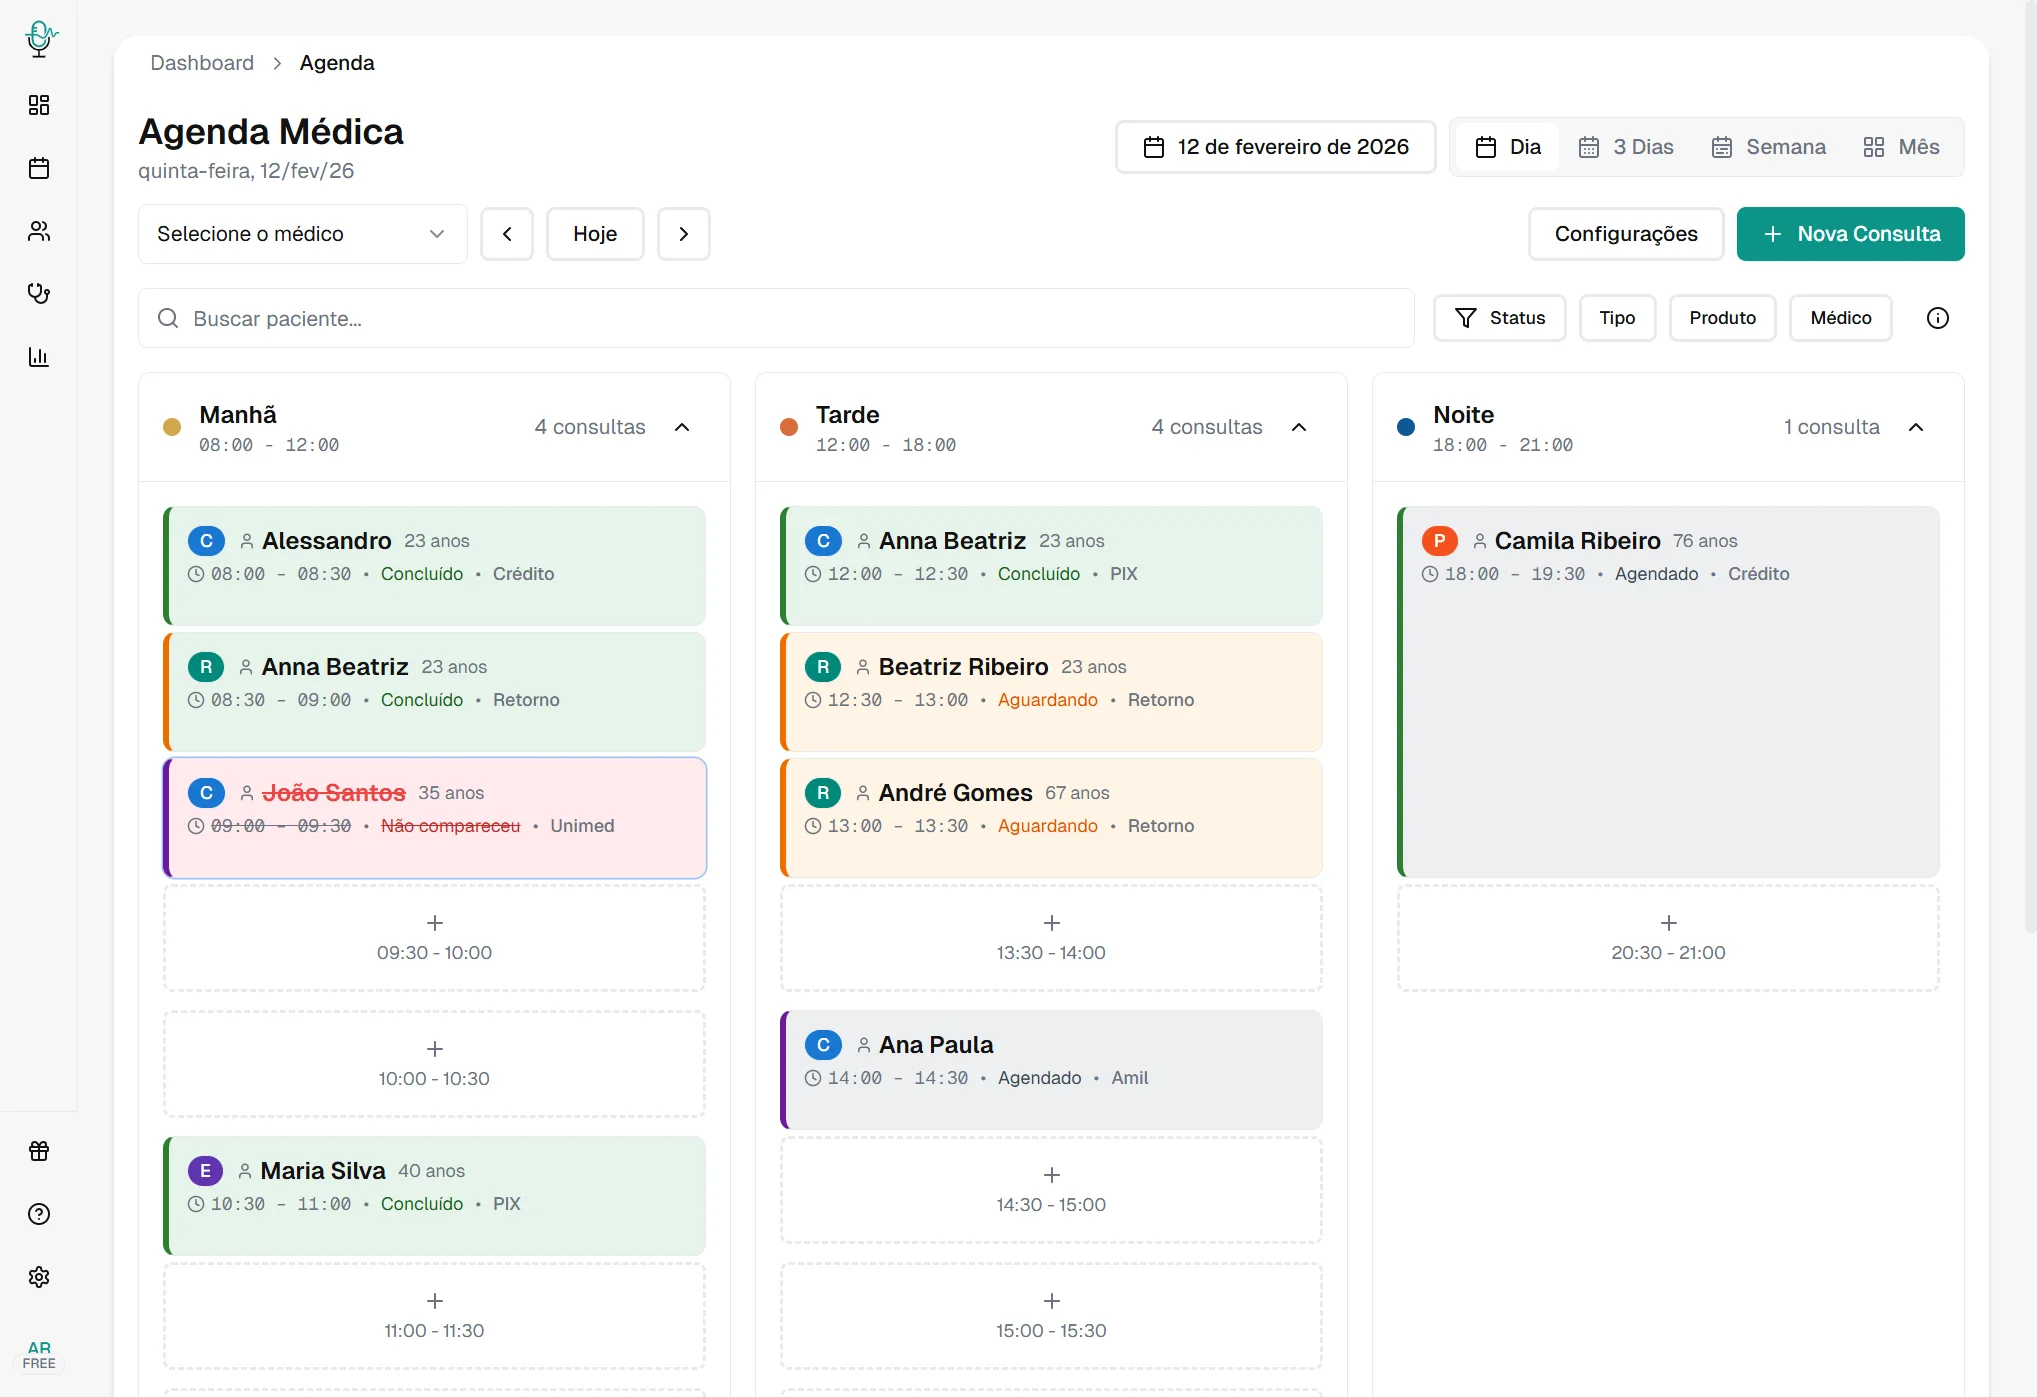The width and height of the screenshot is (2037, 1397).
Task: Collapse the Manhã section chevron
Action: click(x=682, y=427)
